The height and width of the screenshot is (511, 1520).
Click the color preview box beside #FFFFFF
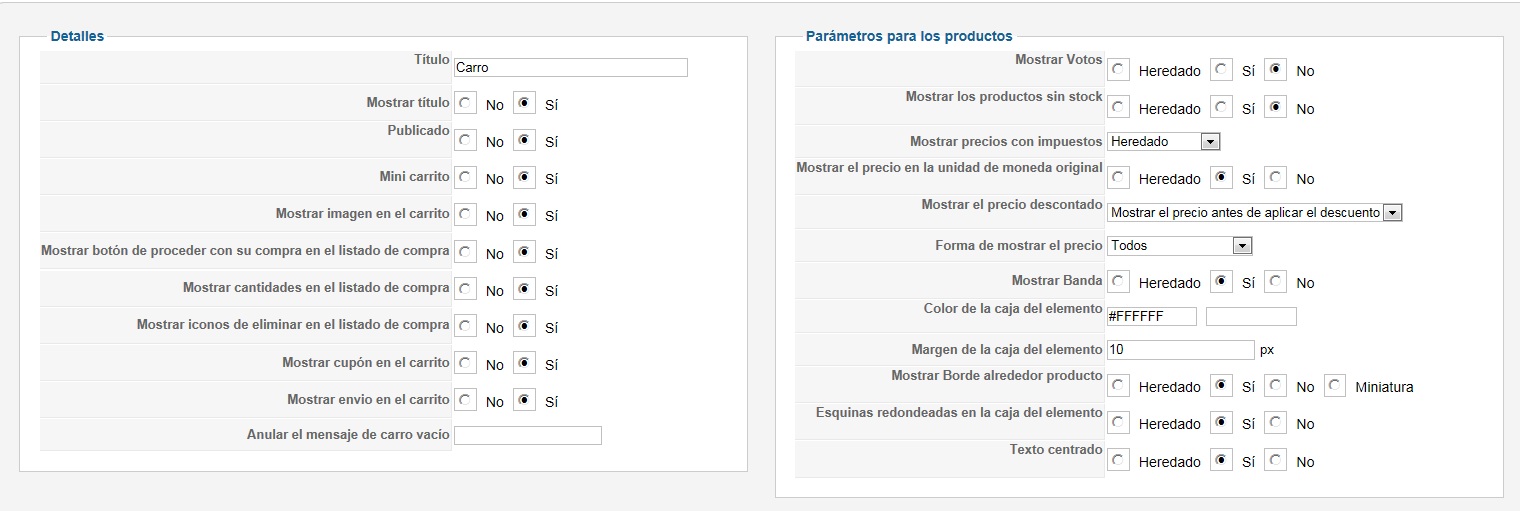pyautogui.click(x=1251, y=316)
